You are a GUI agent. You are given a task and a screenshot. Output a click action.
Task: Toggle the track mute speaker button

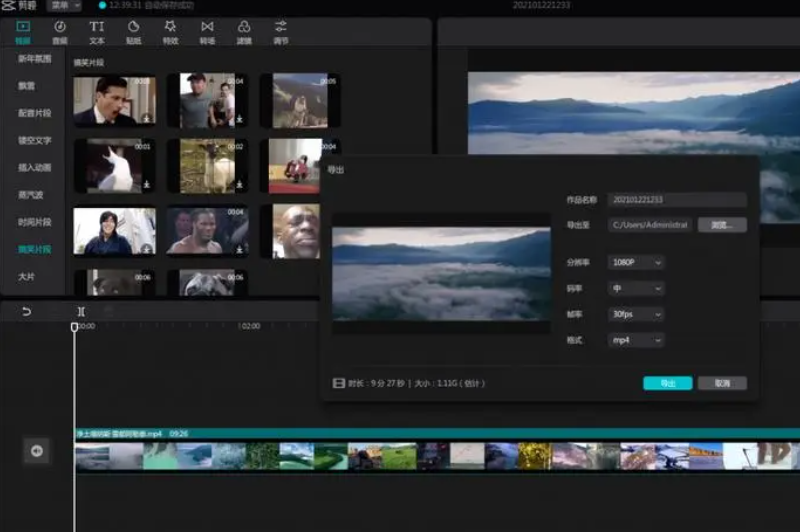point(37,451)
